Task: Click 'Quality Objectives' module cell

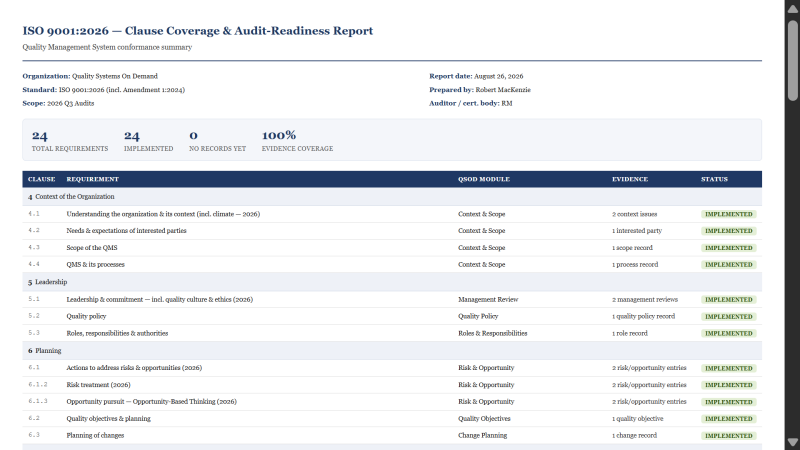Action: point(484,418)
